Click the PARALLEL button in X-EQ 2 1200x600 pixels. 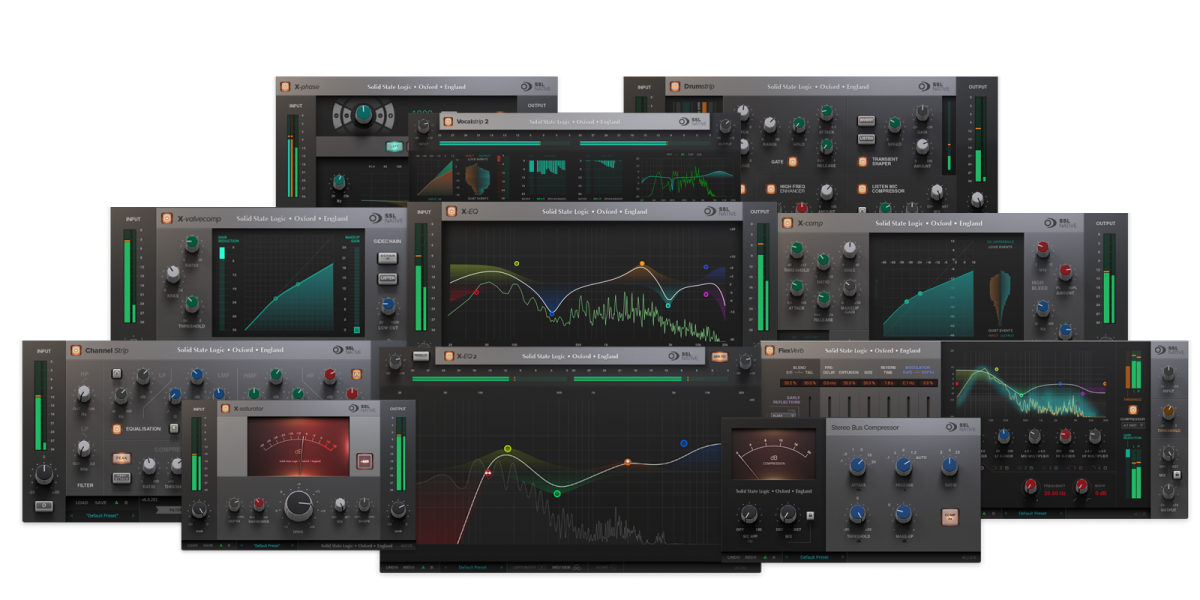[422, 355]
